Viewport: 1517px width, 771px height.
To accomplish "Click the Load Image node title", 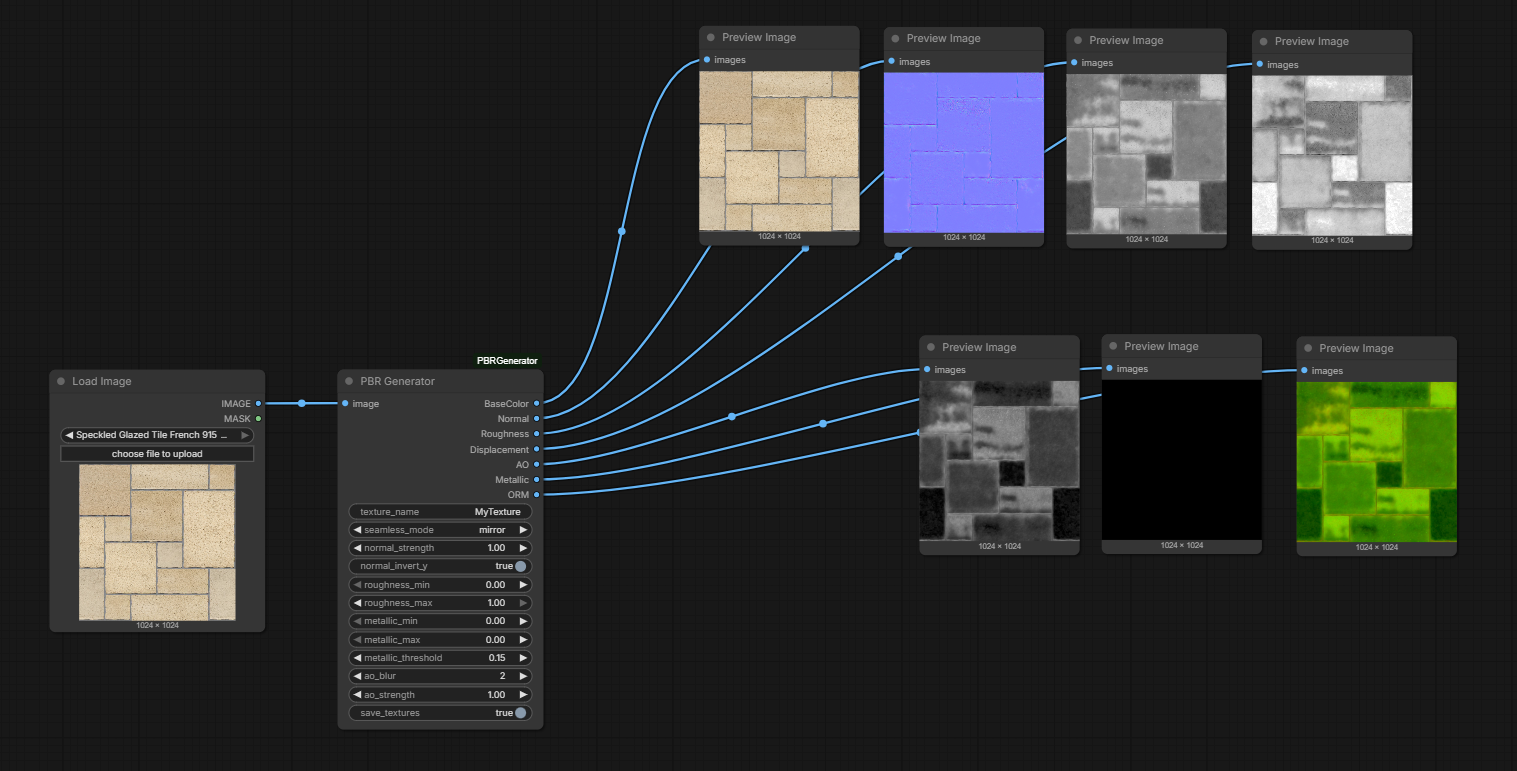I will [x=101, y=381].
